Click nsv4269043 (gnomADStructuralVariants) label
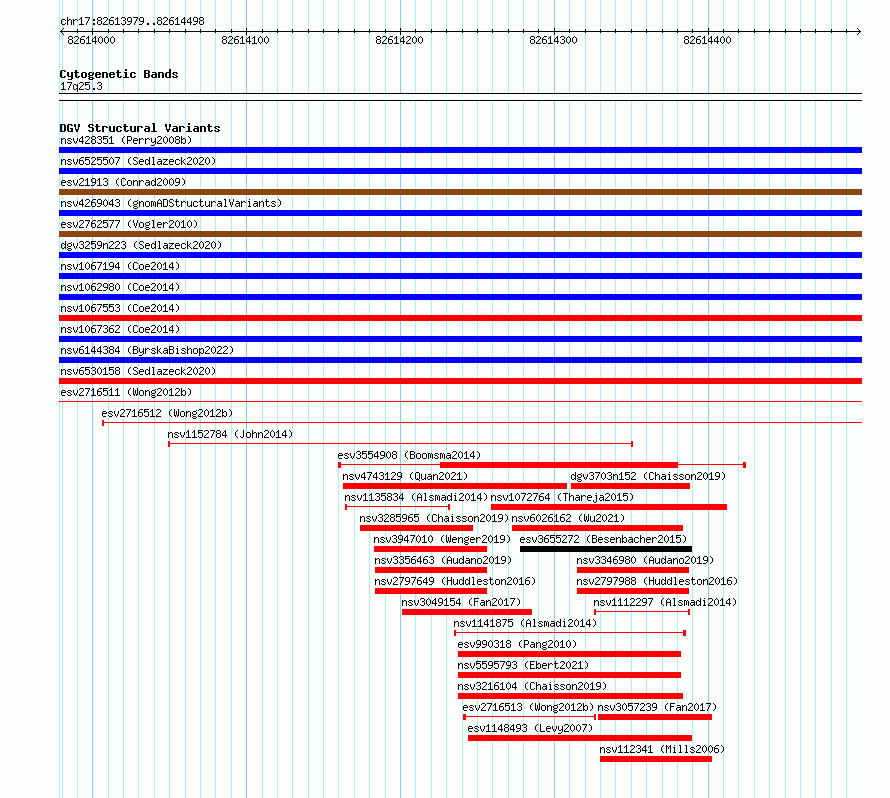Image resolution: width=890 pixels, height=798 pixels. [x=171, y=203]
